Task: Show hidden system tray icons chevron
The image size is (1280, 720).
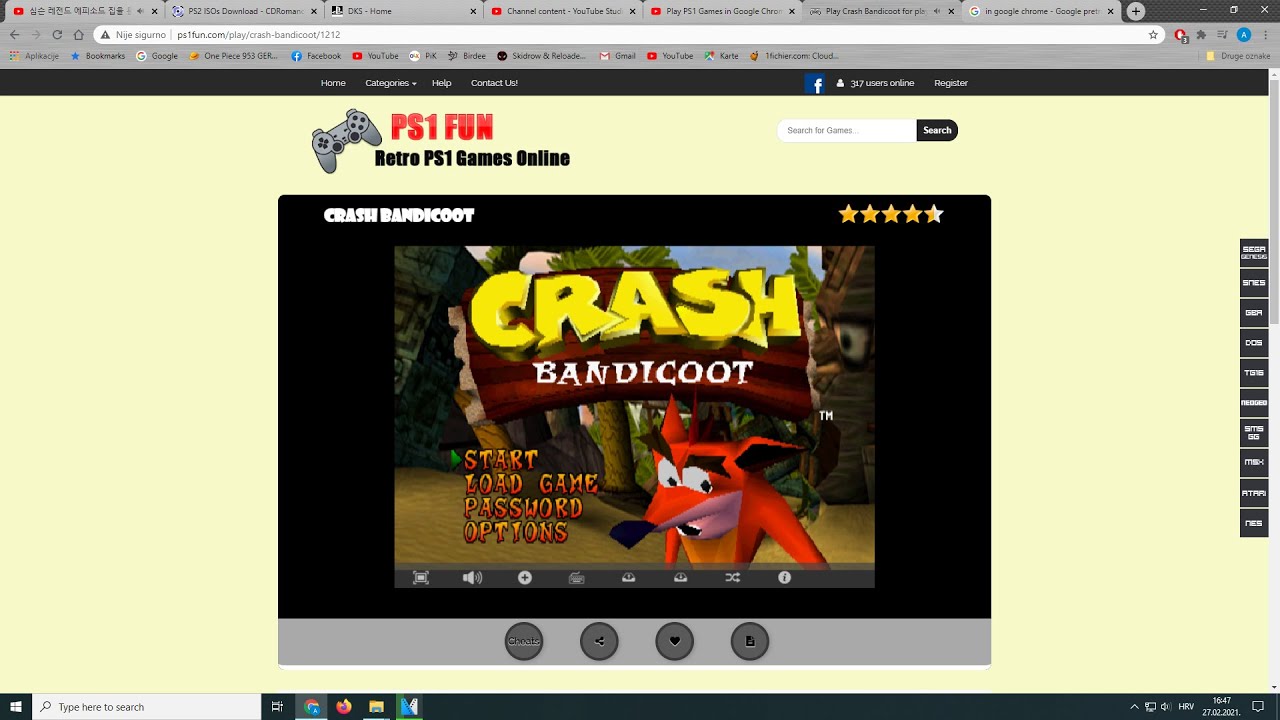Action: click(x=1134, y=707)
